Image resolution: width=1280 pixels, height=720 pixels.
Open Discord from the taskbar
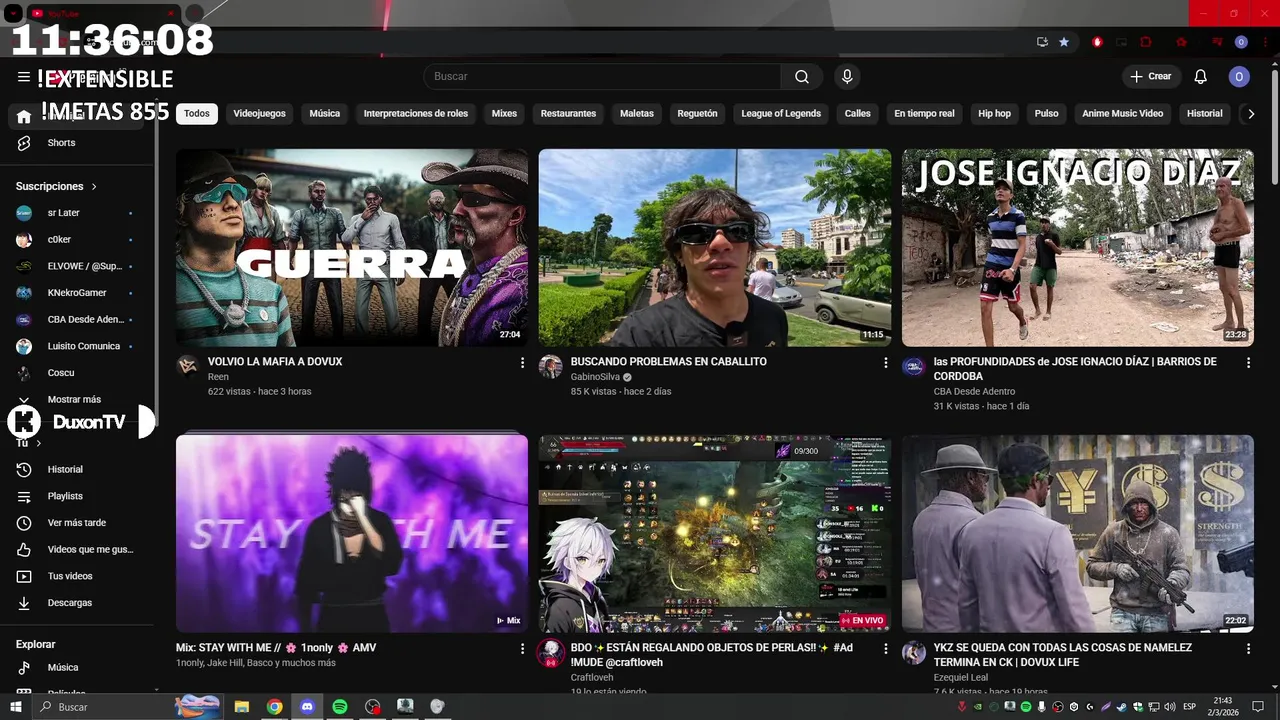click(x=307, y=707)
